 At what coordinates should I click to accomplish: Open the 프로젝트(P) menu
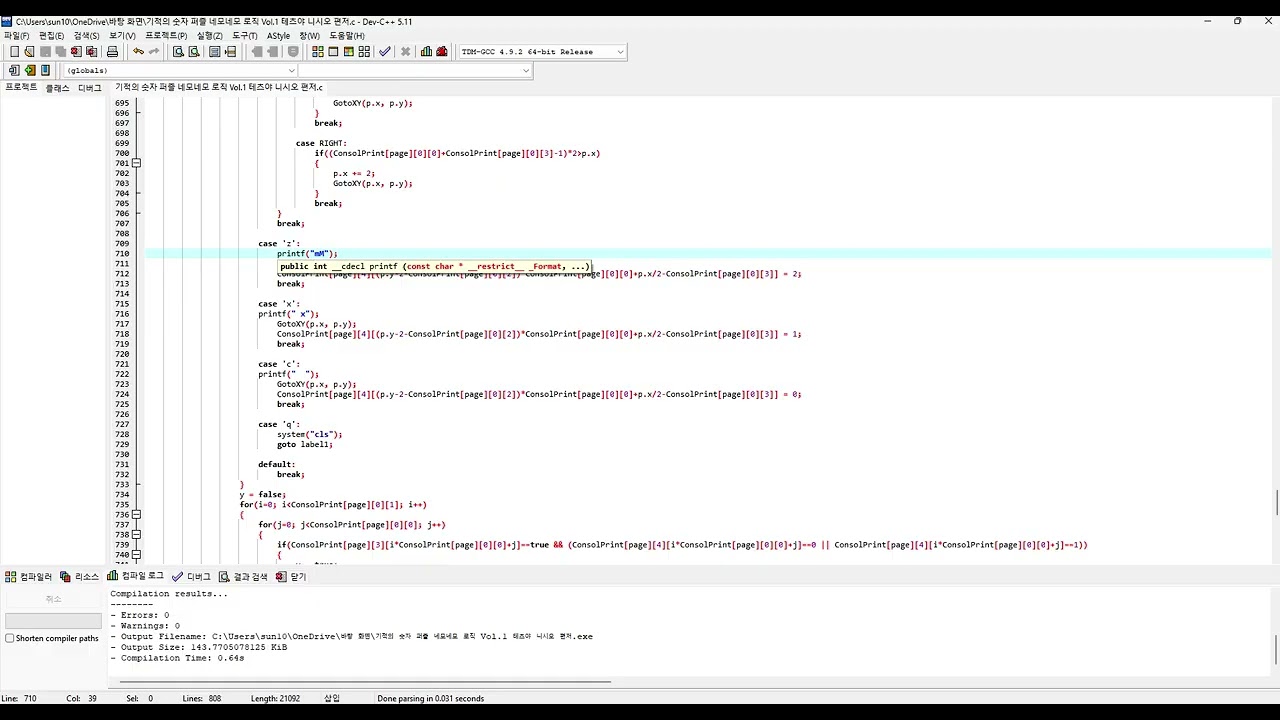coord(166,35)
